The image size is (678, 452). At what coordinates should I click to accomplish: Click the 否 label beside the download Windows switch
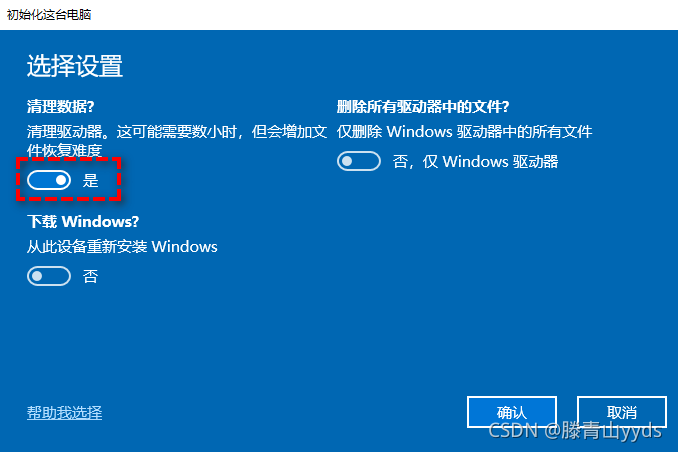(90, 276)
